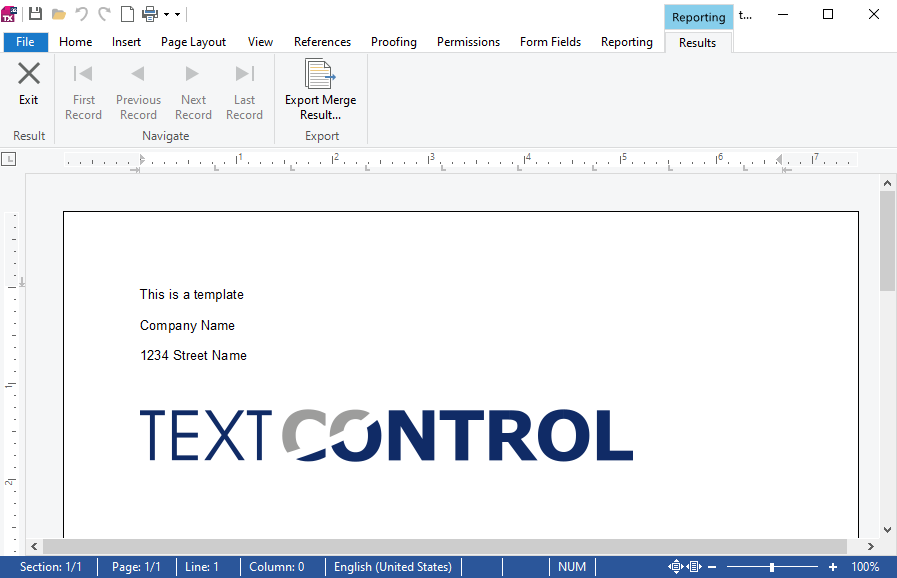This screenshot has height=578, width=897.
Task: Go to the Previous Record
Action: [x=138, y=92]
